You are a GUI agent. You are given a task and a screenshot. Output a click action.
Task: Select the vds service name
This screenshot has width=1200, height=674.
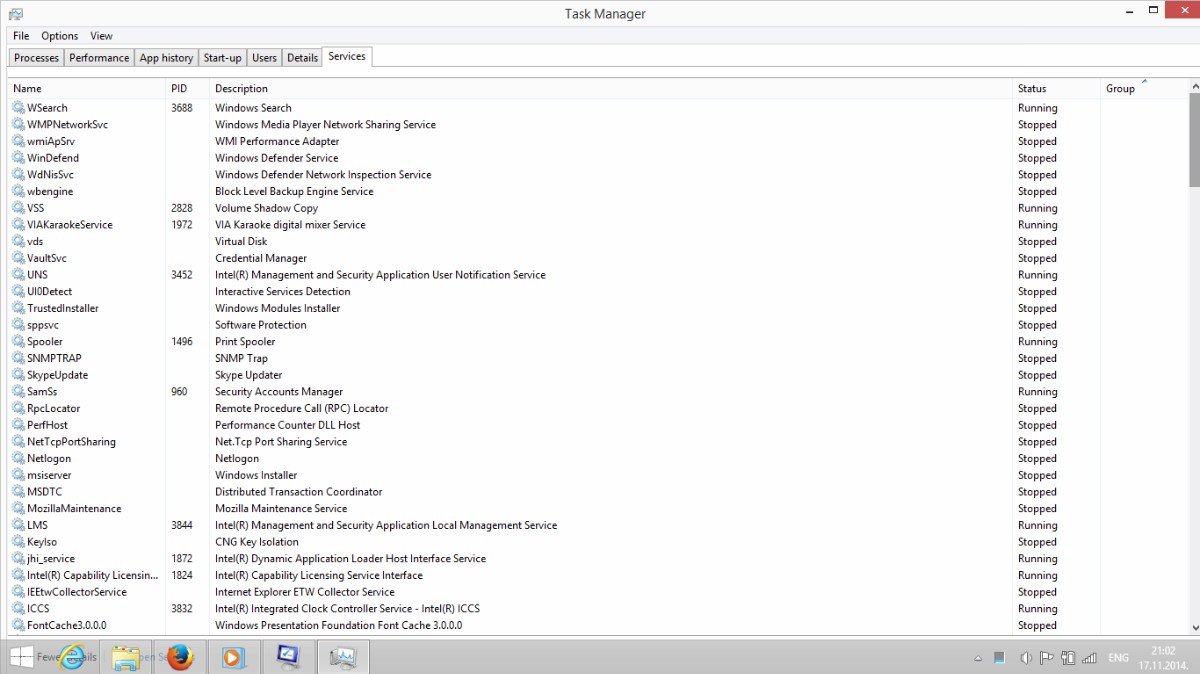35,242
